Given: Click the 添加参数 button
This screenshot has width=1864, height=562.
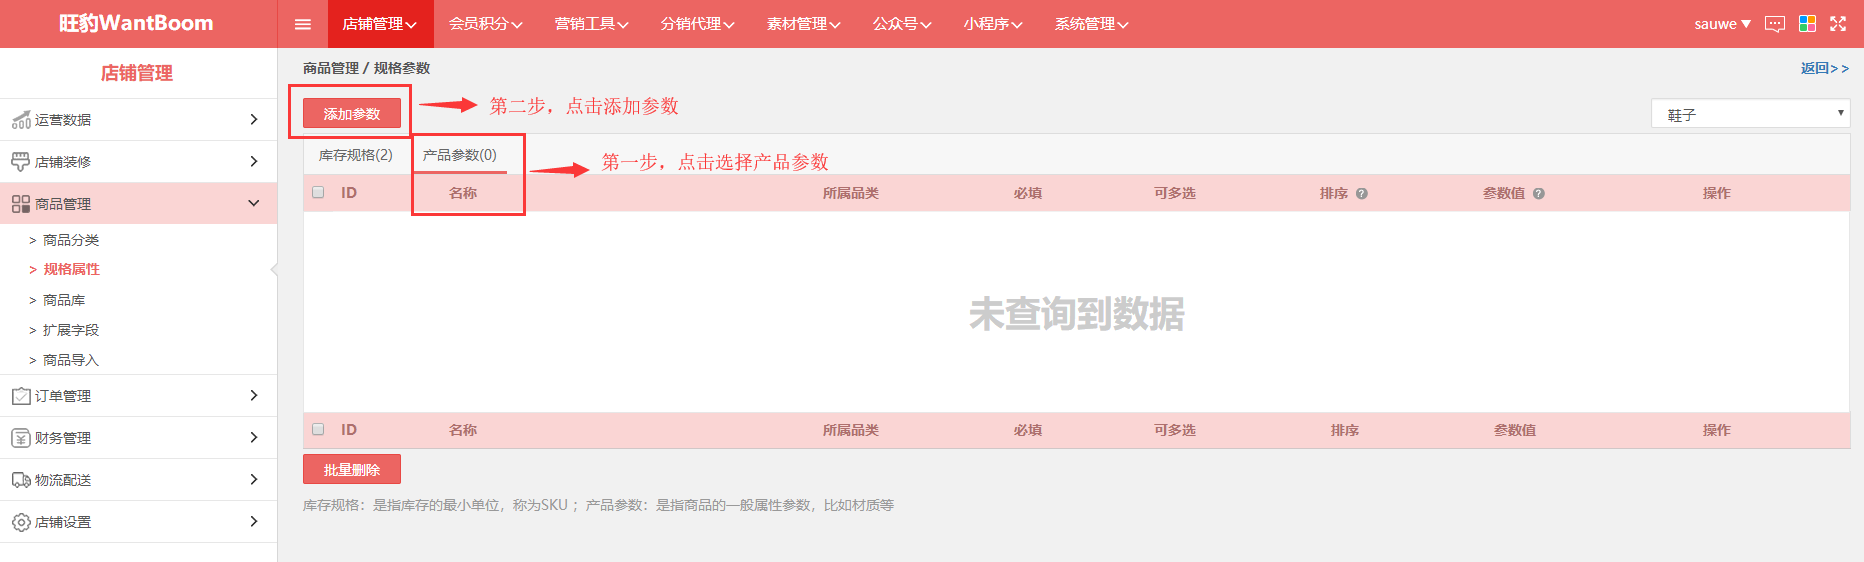Looking at the screenshot, I should click(352, 114).
